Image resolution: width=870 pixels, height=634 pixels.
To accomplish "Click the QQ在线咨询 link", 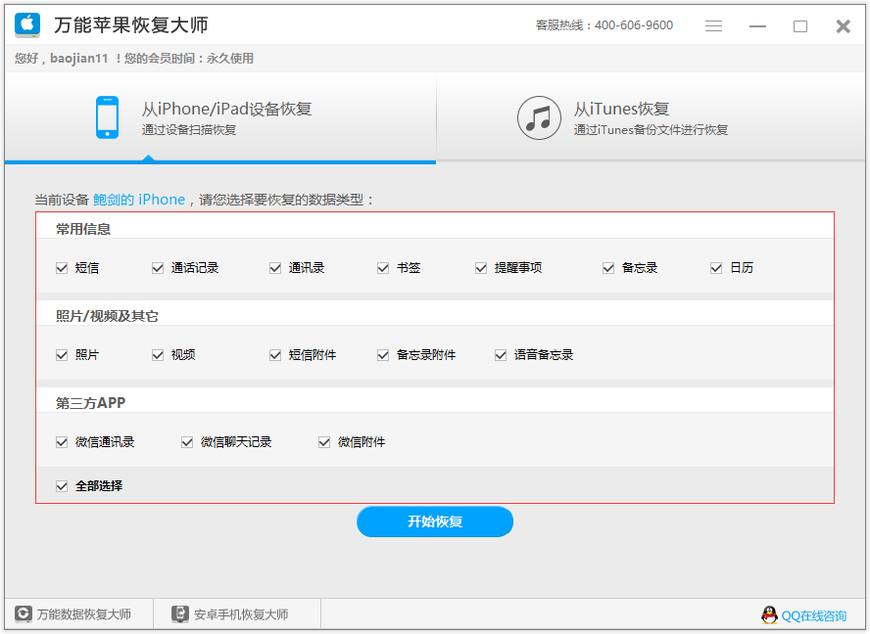I will pyautogui.click(x=813, y=613).
